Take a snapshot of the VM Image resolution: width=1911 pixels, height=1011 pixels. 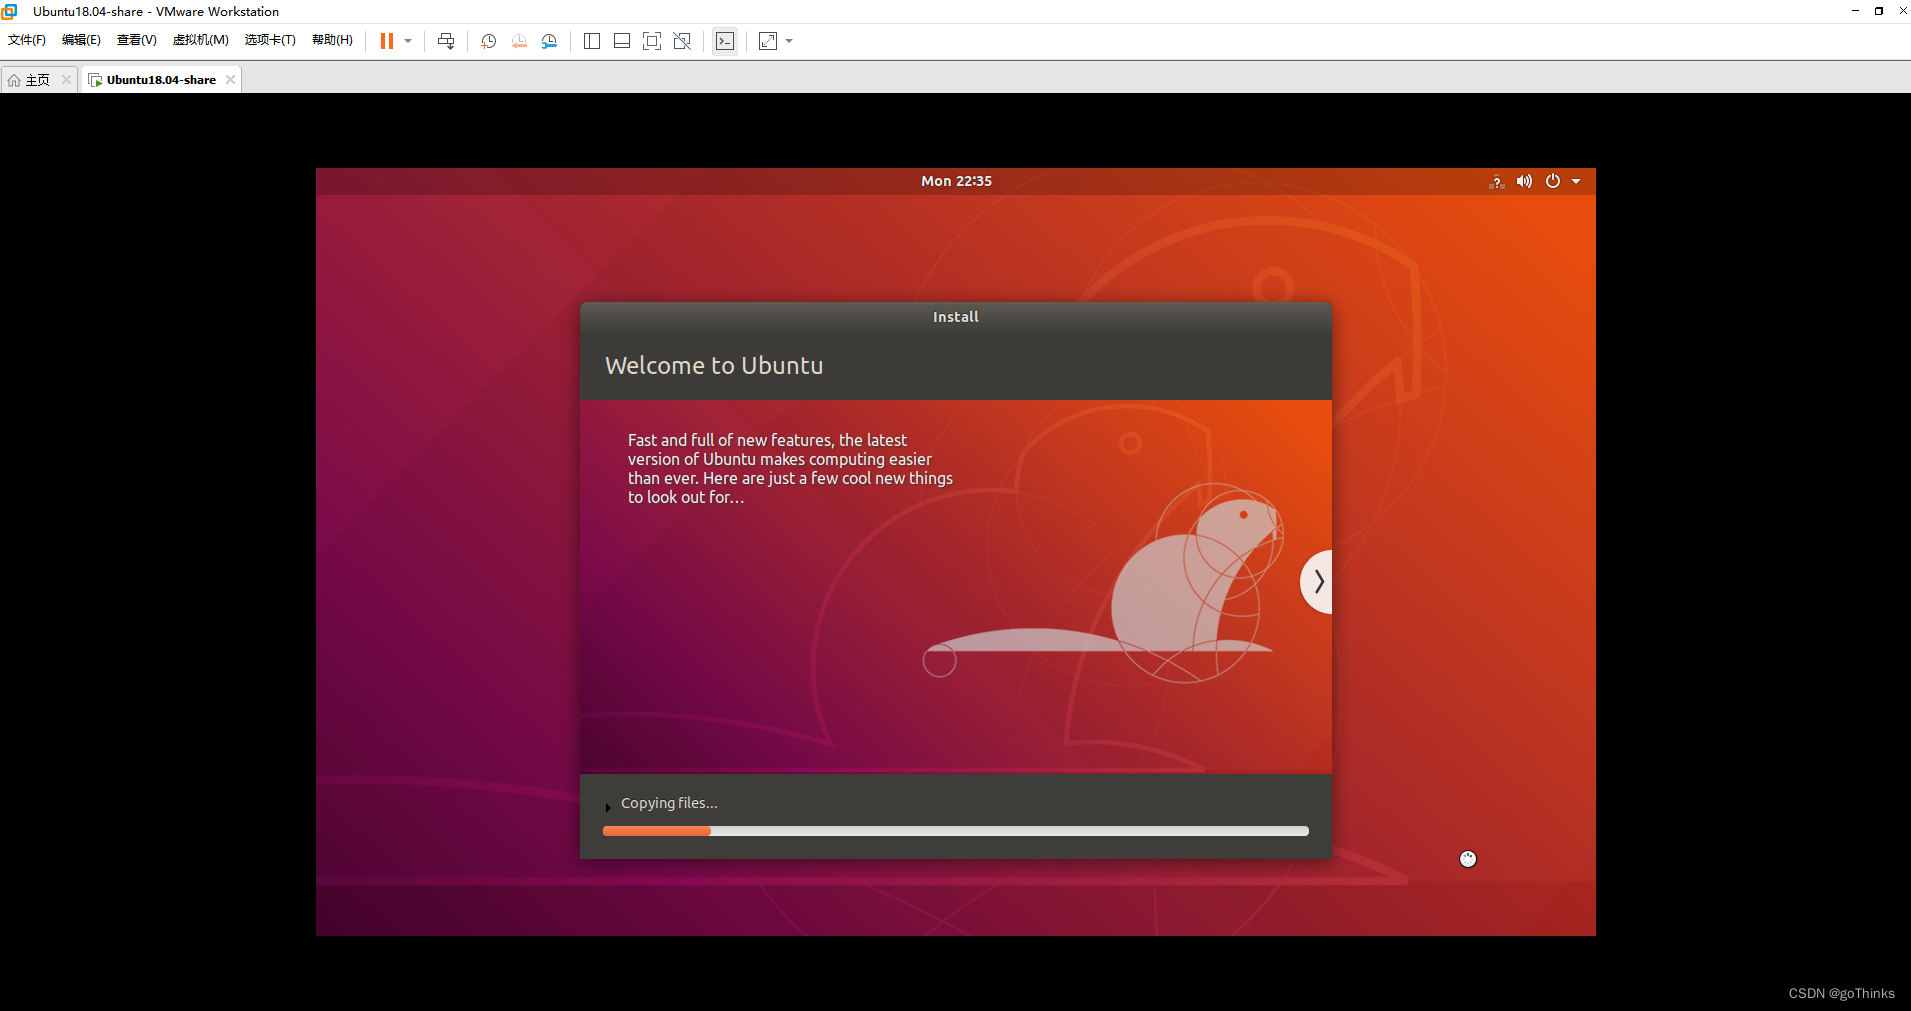tap(489, 41)
